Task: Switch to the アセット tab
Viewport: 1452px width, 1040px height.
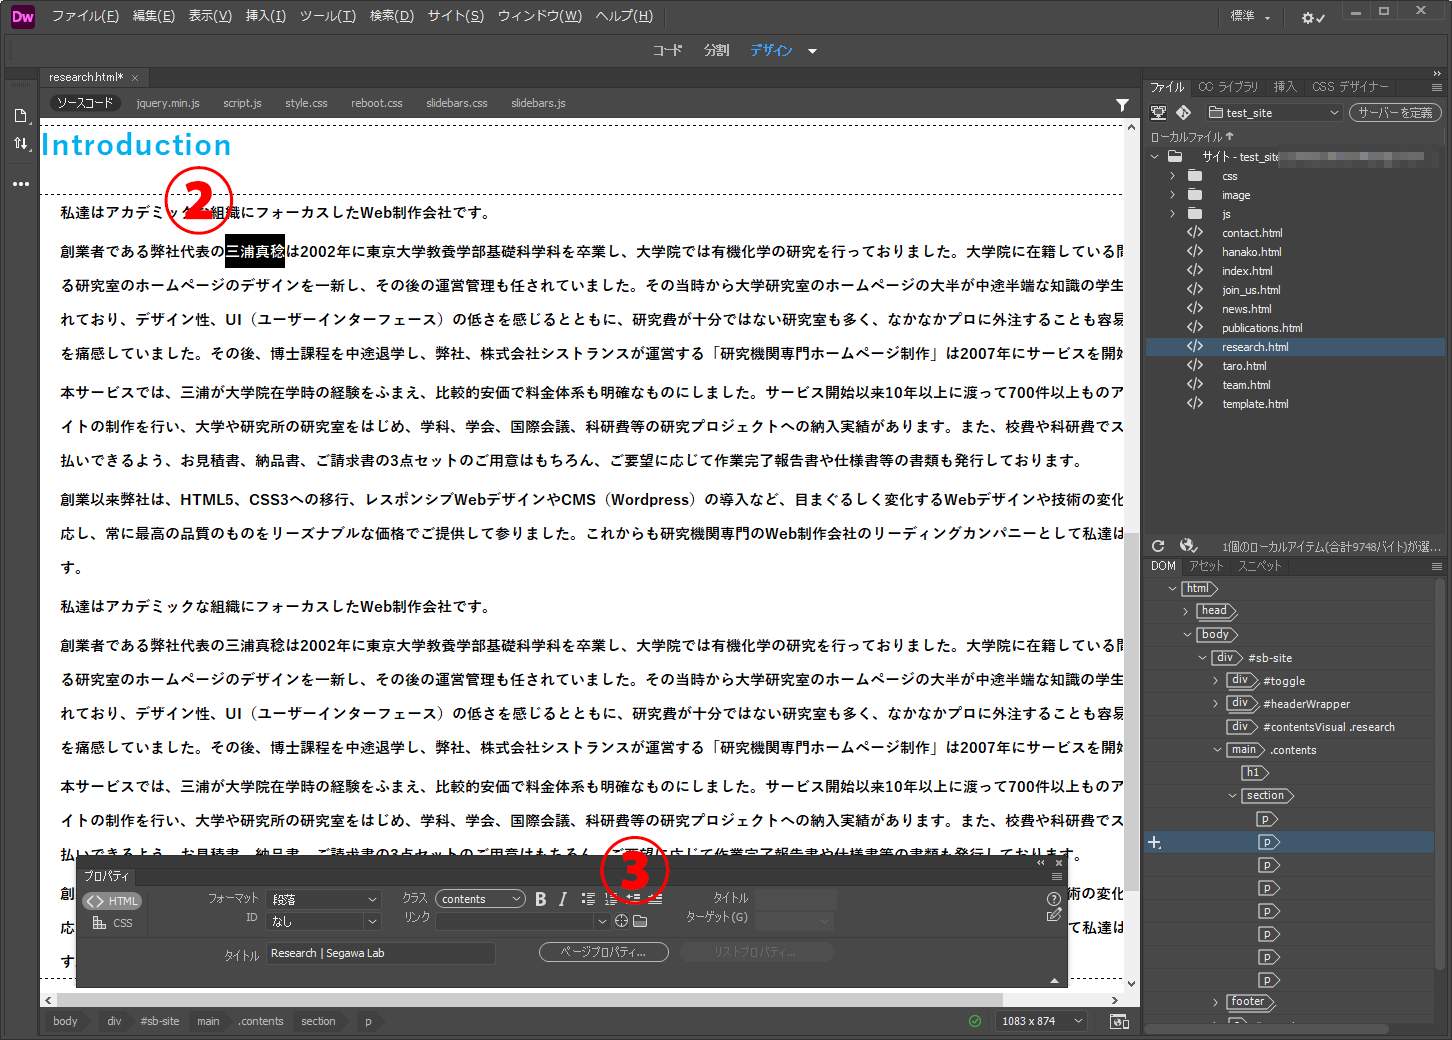Action: (x=1205, y=566)
